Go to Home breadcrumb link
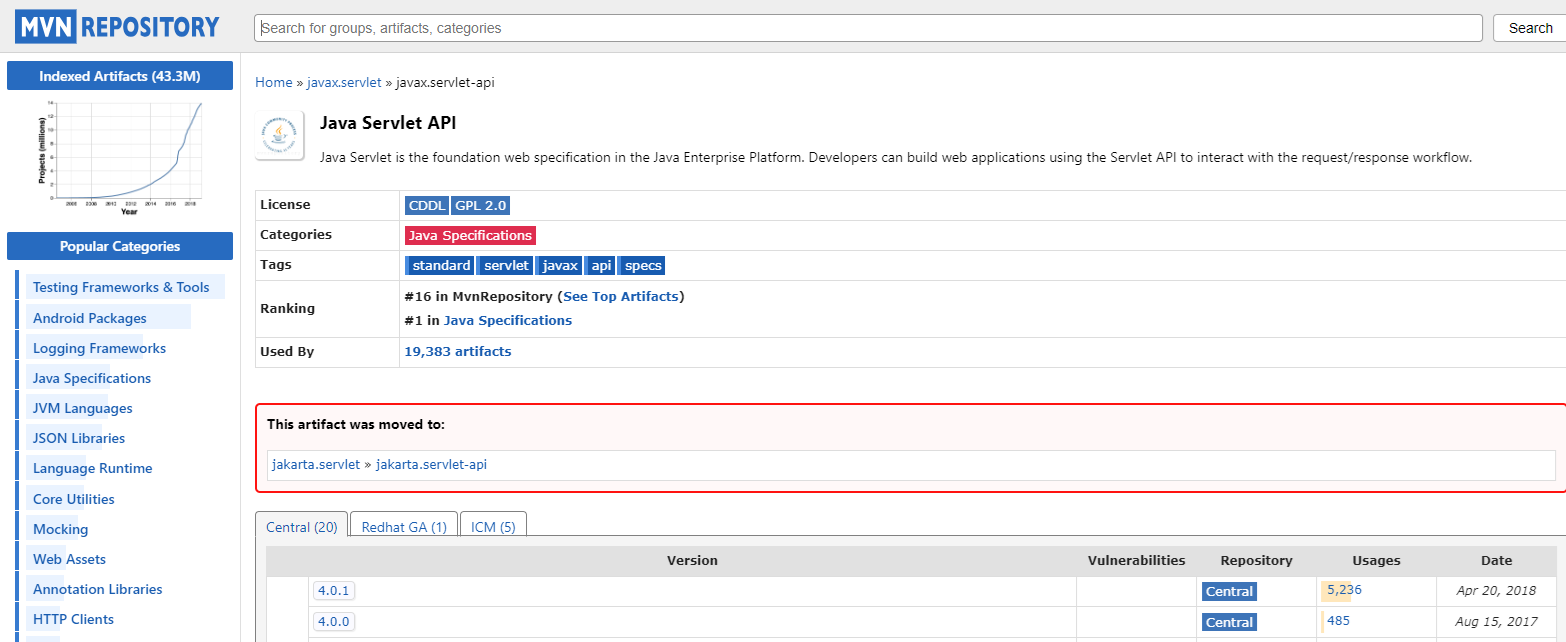The image size is (1566, 642). (x=274, y=82)
